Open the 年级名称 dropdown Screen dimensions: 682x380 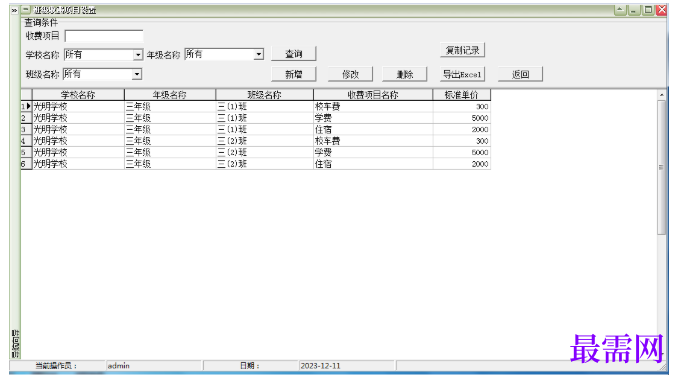pos(259,54)
